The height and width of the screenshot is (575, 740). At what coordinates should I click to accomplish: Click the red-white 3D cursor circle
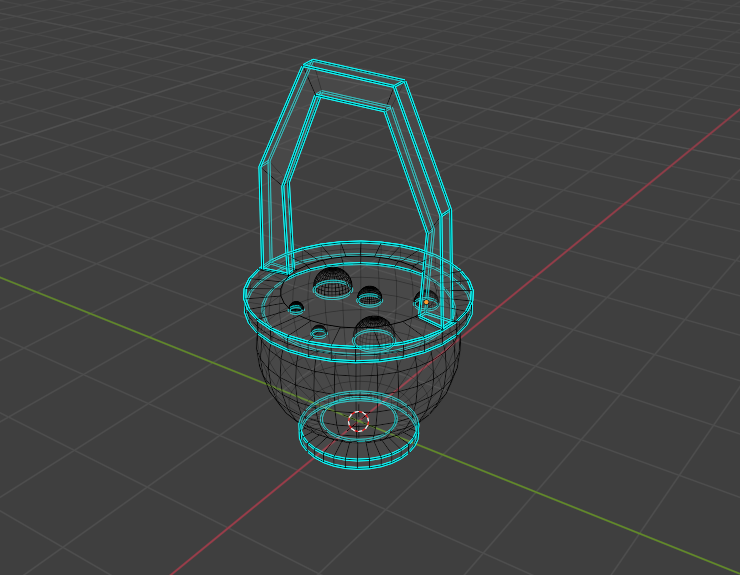pyautogui.click(x=358, y=421)
